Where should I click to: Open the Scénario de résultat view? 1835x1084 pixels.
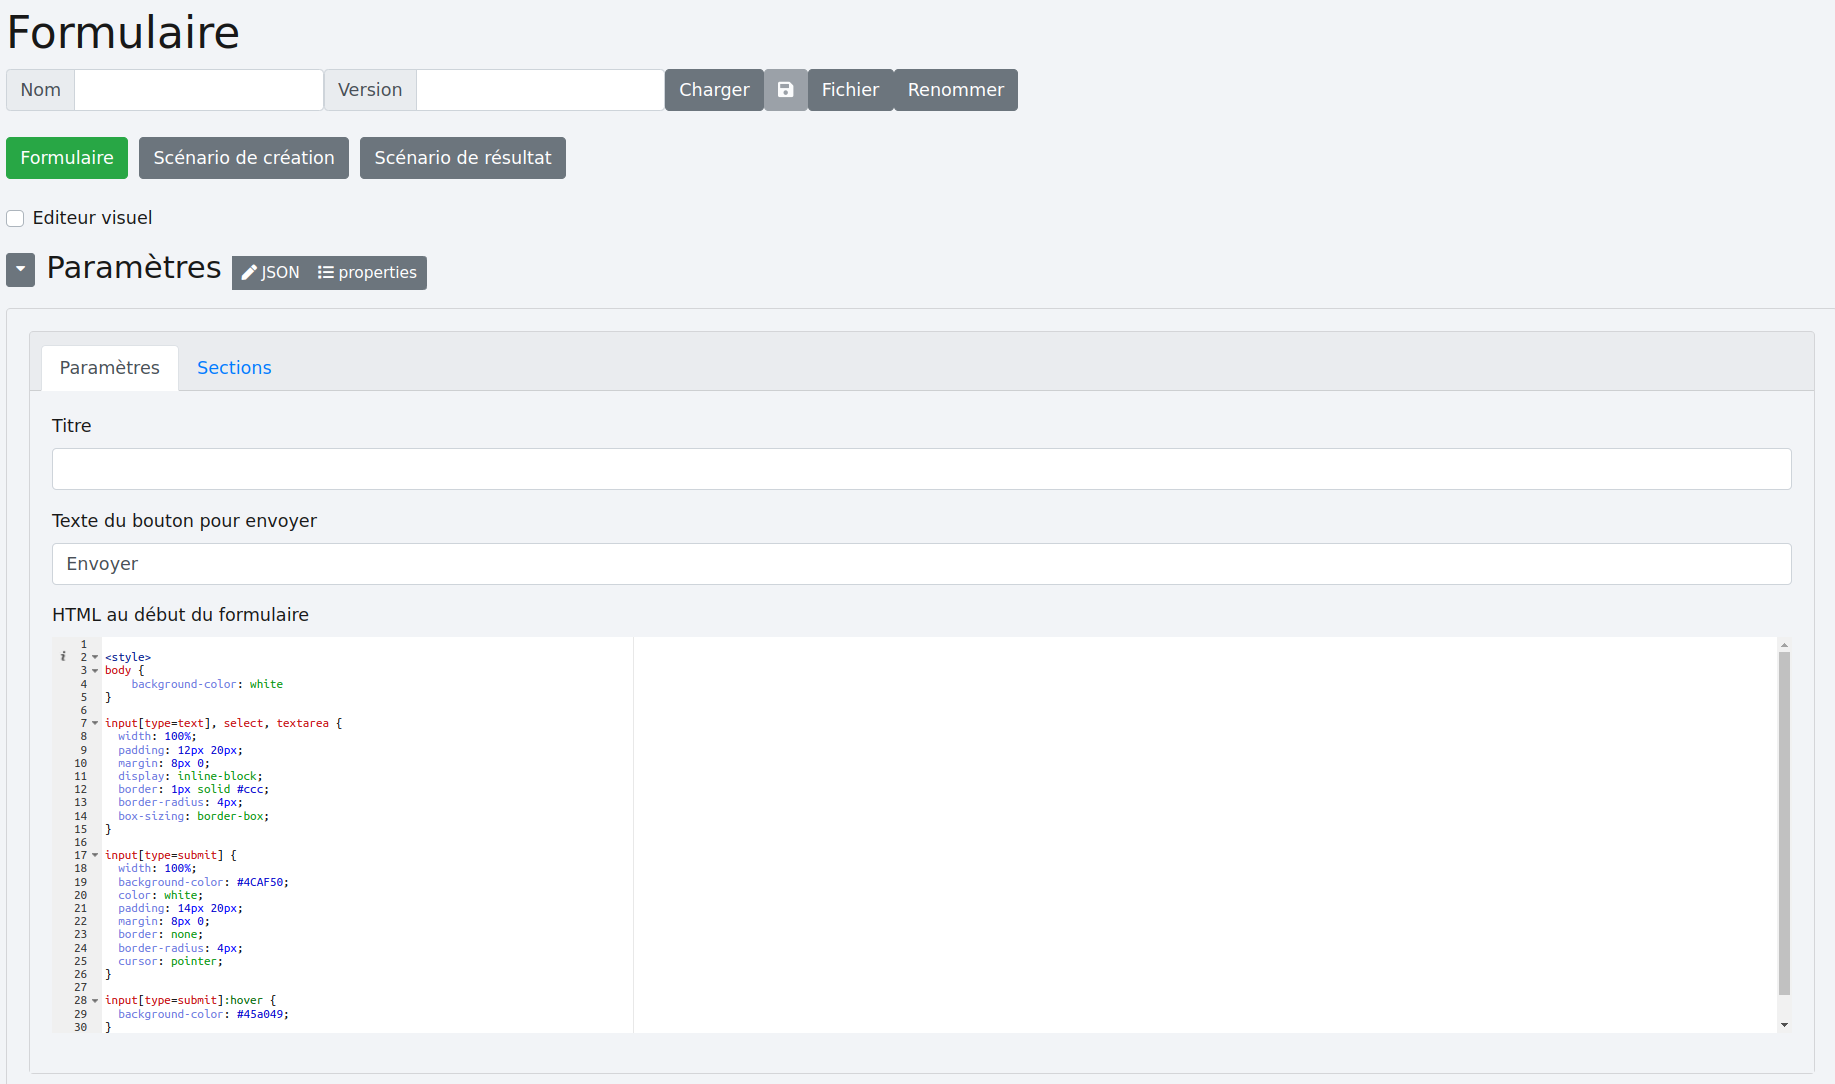[462, 158]
